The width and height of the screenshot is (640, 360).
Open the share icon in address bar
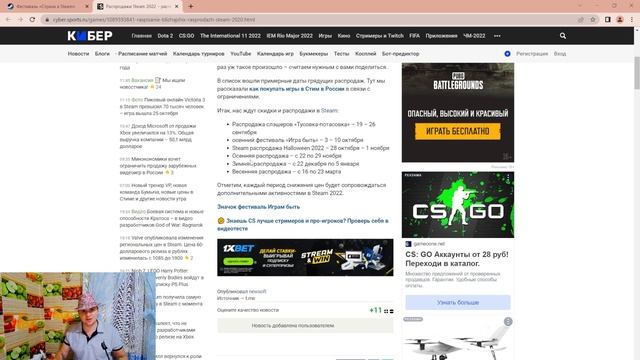pos(581,20)
